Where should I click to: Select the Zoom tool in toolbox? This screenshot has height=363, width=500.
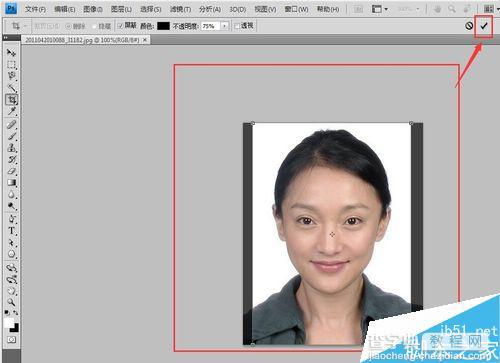pos(11,302)
